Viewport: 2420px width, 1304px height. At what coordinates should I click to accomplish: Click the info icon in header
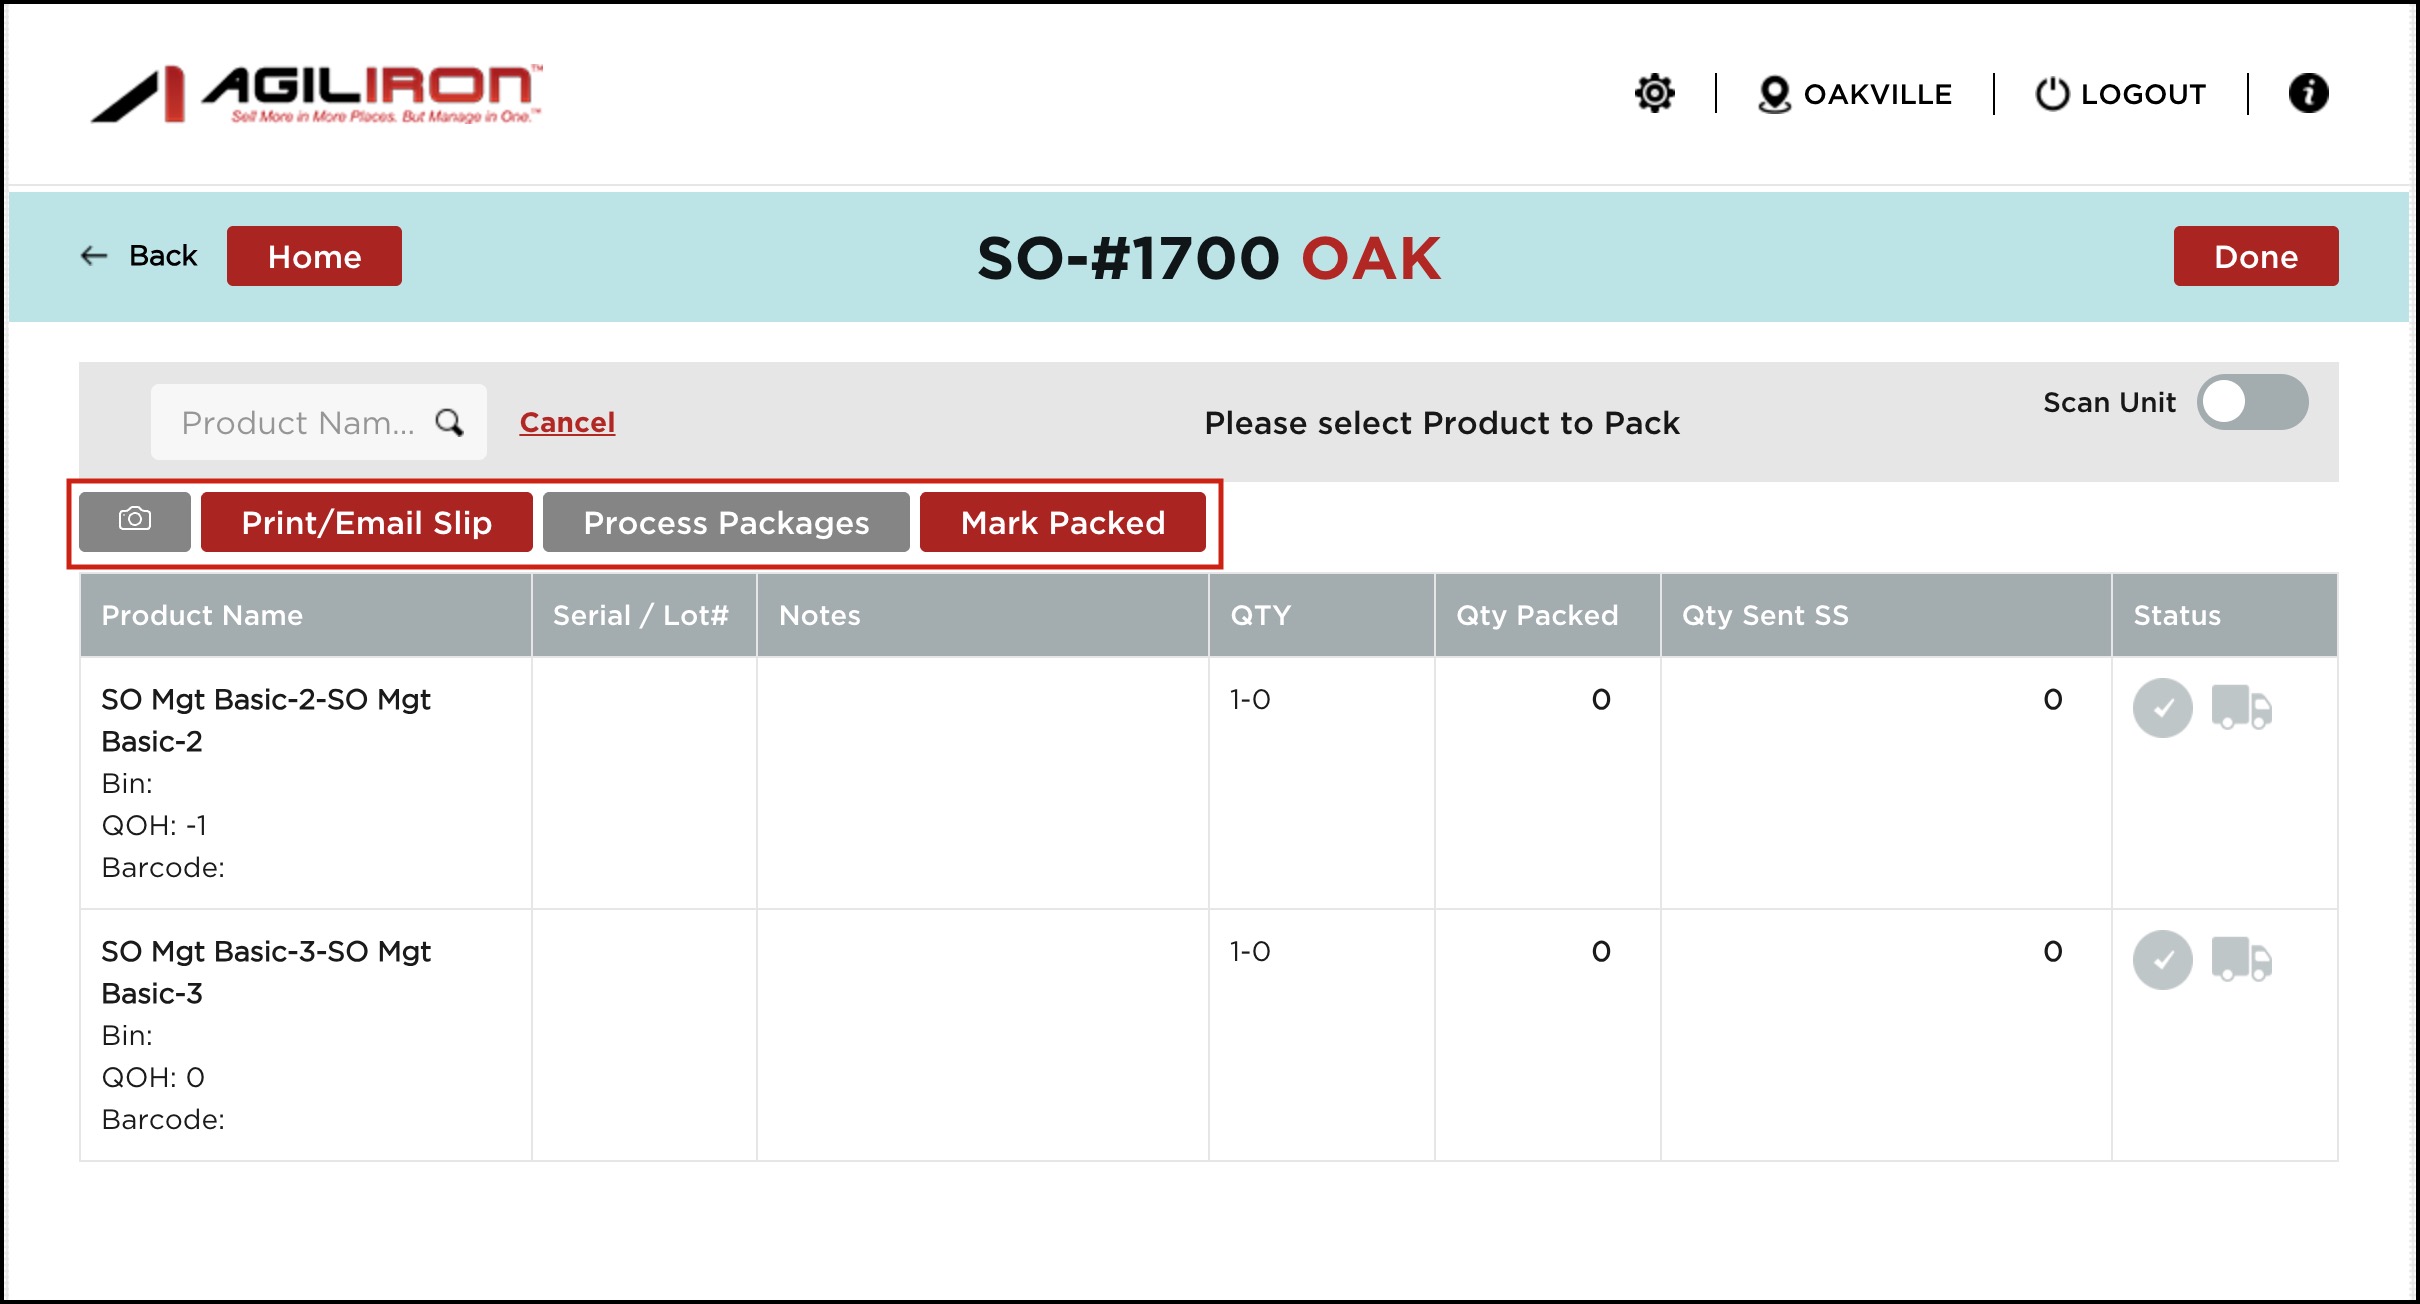click(x=2308, y=93)
